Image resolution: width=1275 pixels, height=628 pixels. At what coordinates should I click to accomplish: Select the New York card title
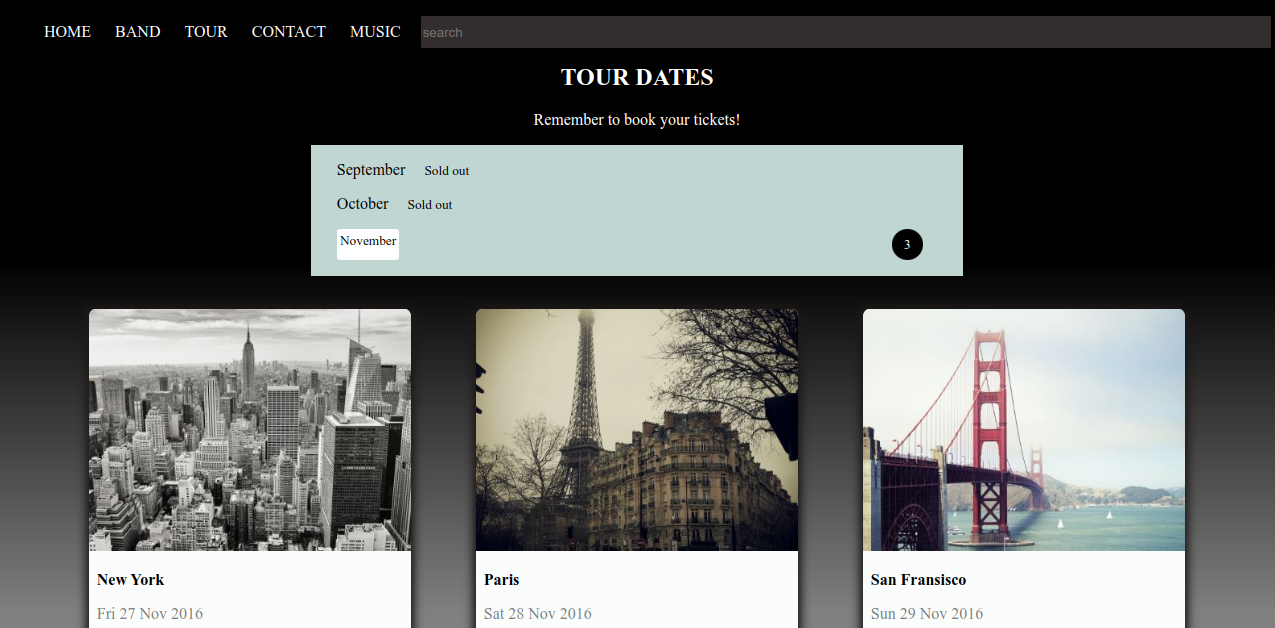tap(130, 579)
